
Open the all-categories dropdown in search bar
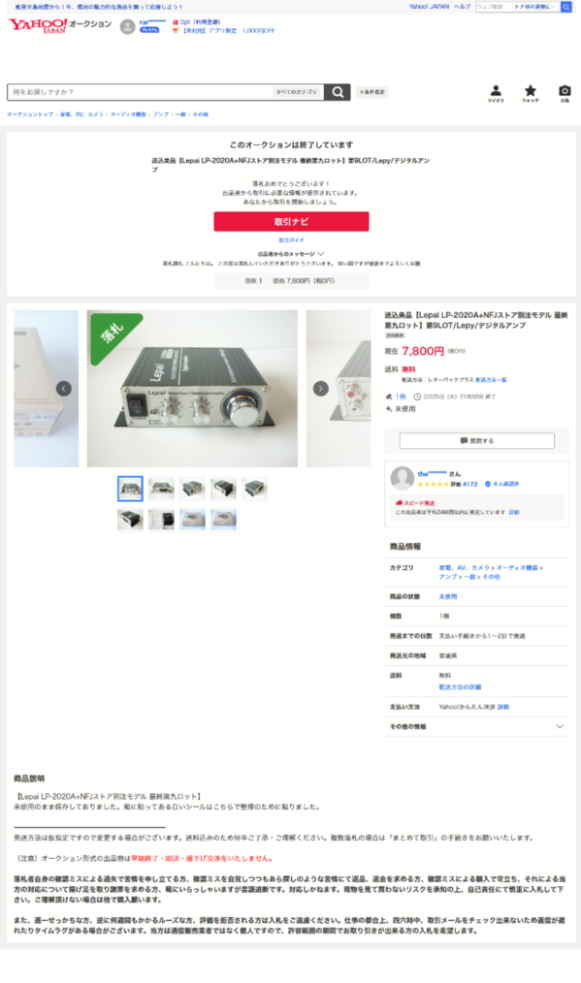coord(298,92)
